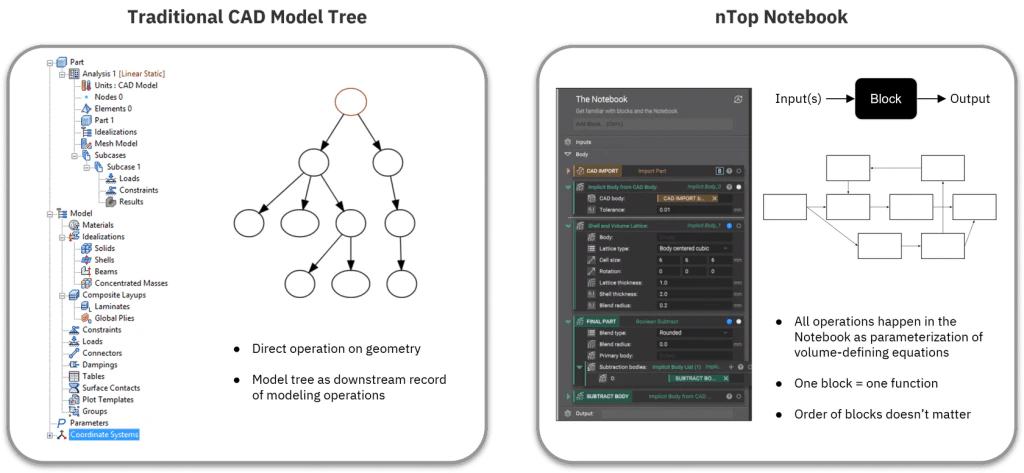Viewport: 1024px width, 473px height.
Task: Expand the Coordinate Systems node
Action: tap(50, 435)
